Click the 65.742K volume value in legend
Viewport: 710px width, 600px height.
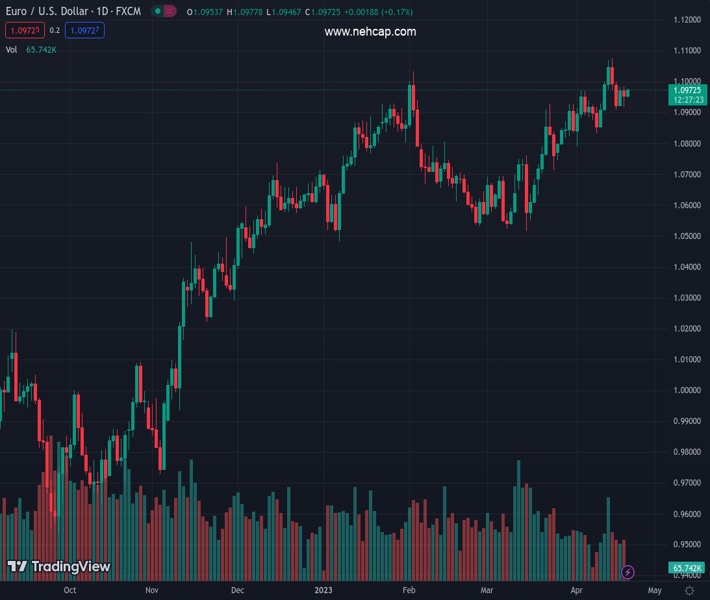coord(41,49)
